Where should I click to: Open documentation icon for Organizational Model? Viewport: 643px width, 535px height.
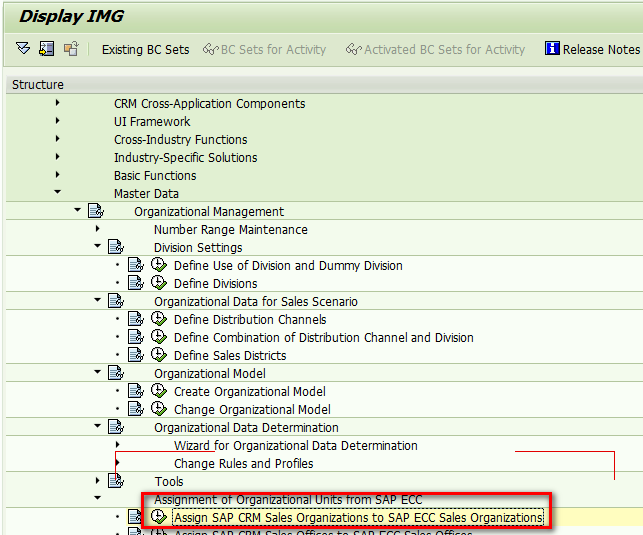coord(116,373)
